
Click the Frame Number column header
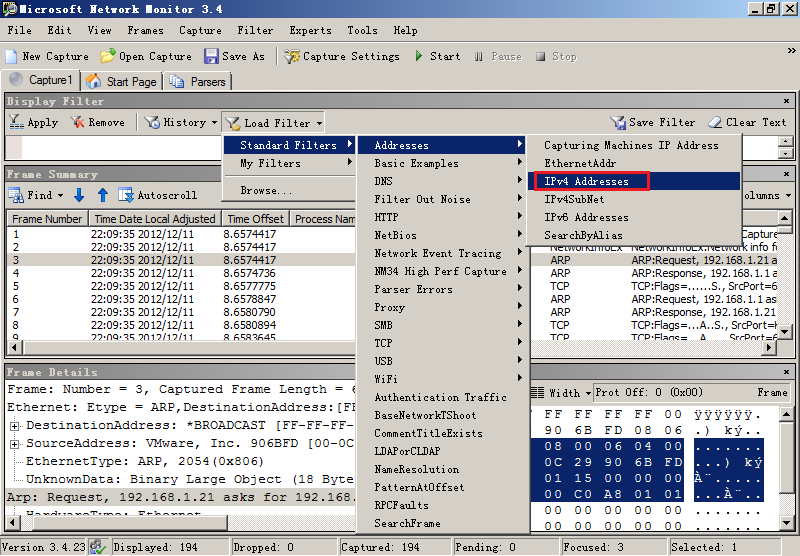pos(47,219)
